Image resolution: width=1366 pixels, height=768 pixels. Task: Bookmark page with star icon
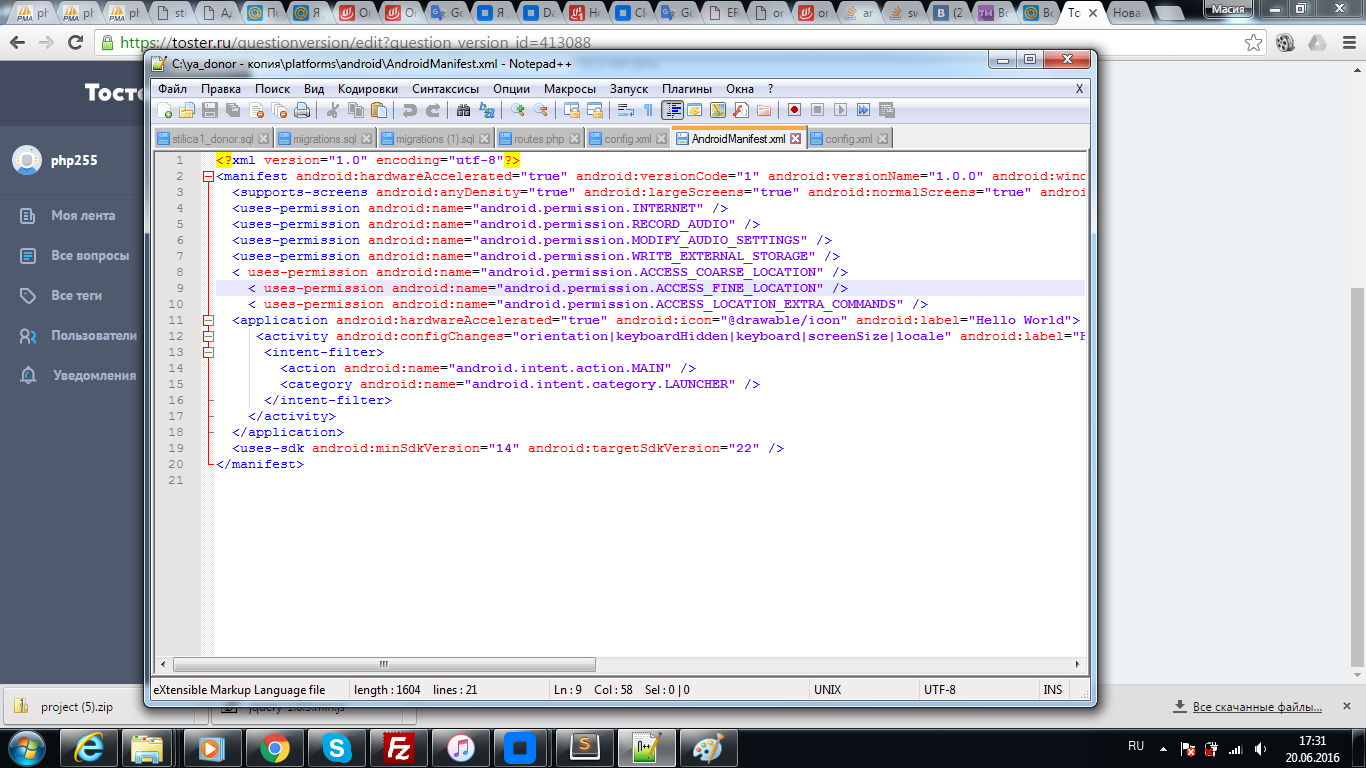point(1253,43)
